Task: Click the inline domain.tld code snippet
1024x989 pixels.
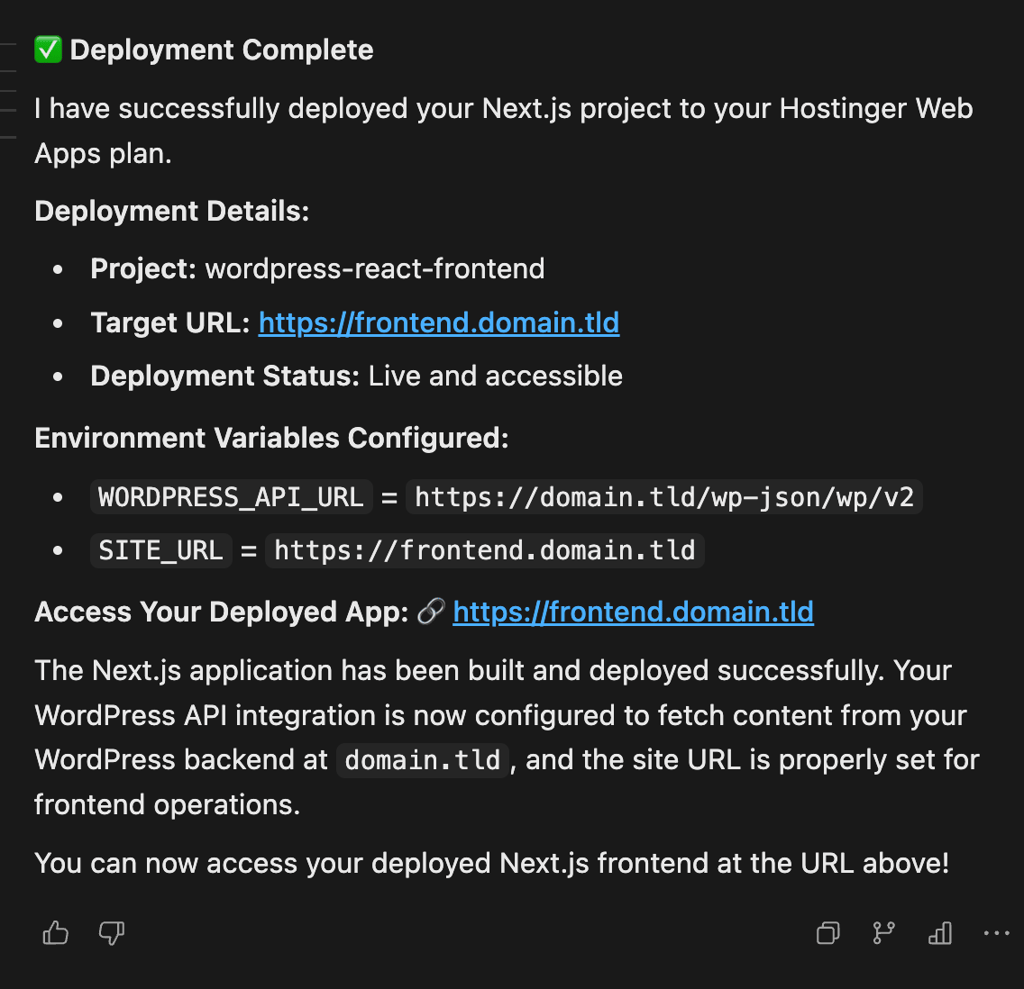Action: pos(423,760)
